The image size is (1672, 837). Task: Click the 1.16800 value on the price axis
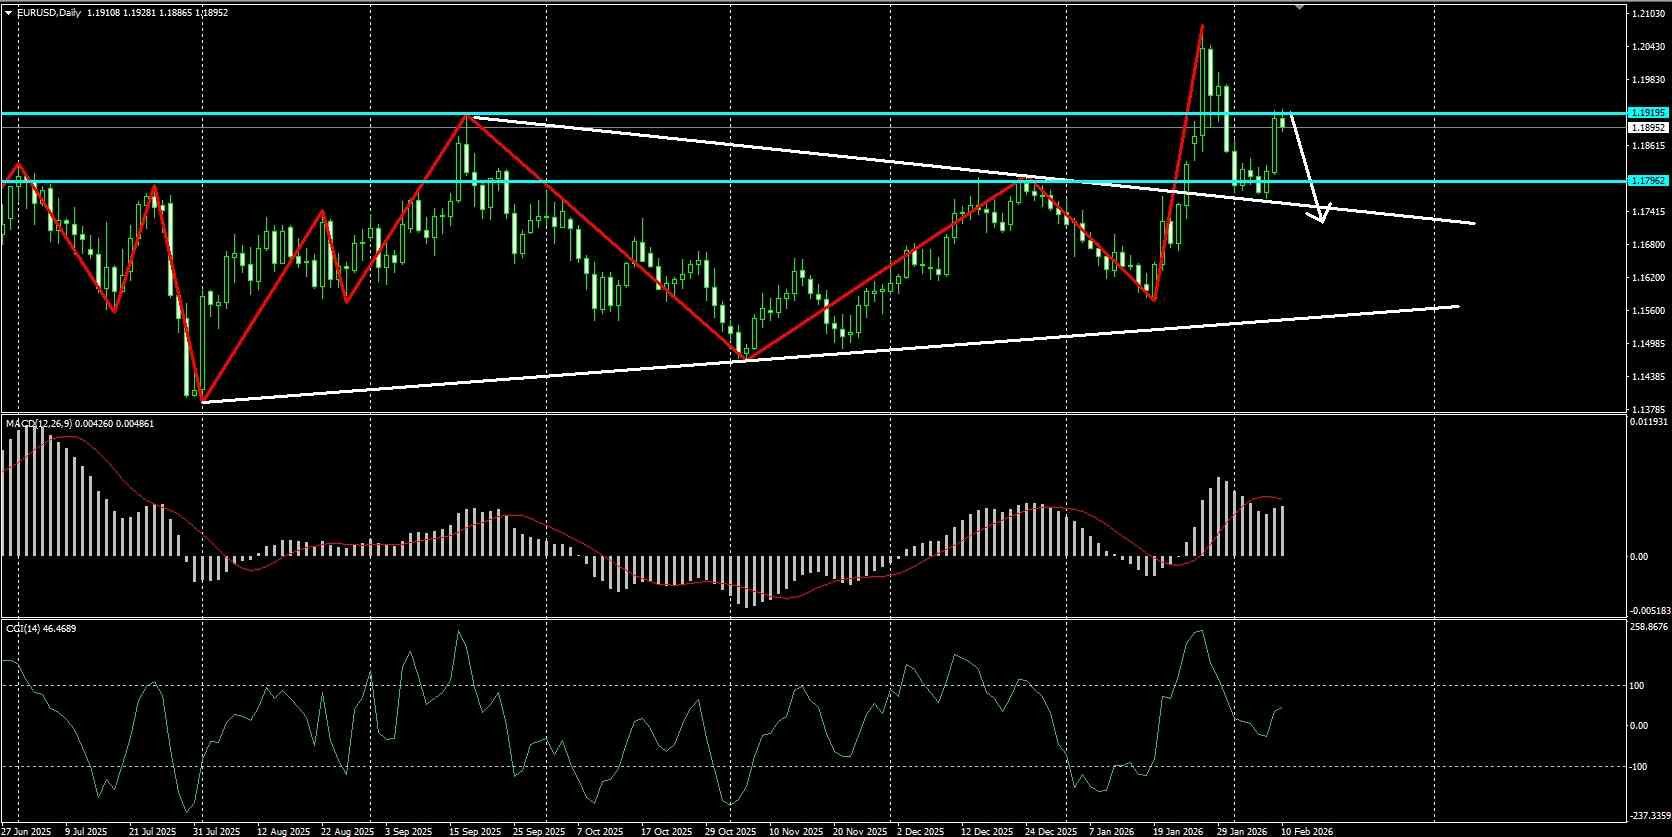(x=1648, y=245)
